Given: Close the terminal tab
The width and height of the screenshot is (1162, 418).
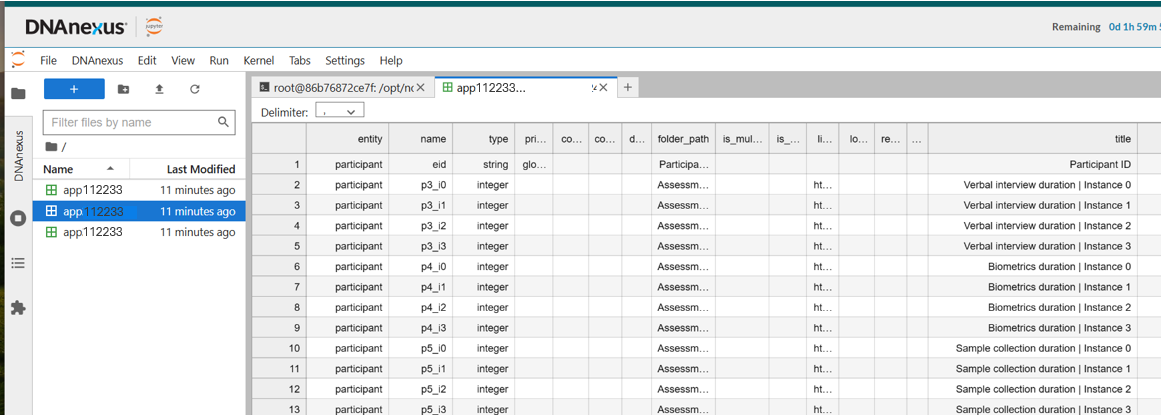Looking at the screenshot, I should click(x=421, y=88).
